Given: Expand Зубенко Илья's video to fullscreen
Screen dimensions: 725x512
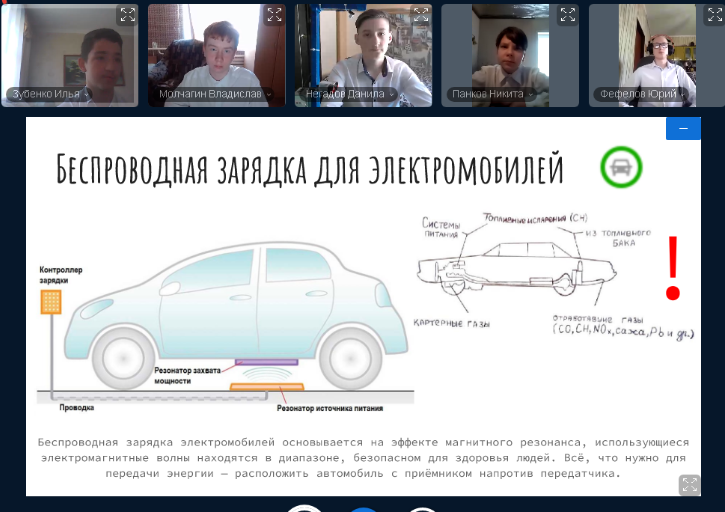Looking at the screenshot, I should [x=127, y=15].
